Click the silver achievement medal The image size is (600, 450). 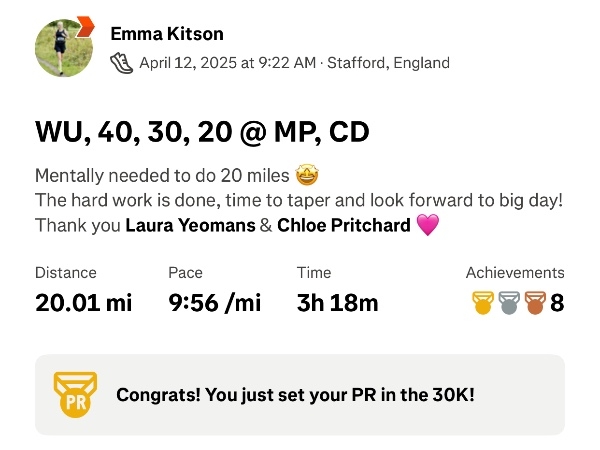pos(509,303)
